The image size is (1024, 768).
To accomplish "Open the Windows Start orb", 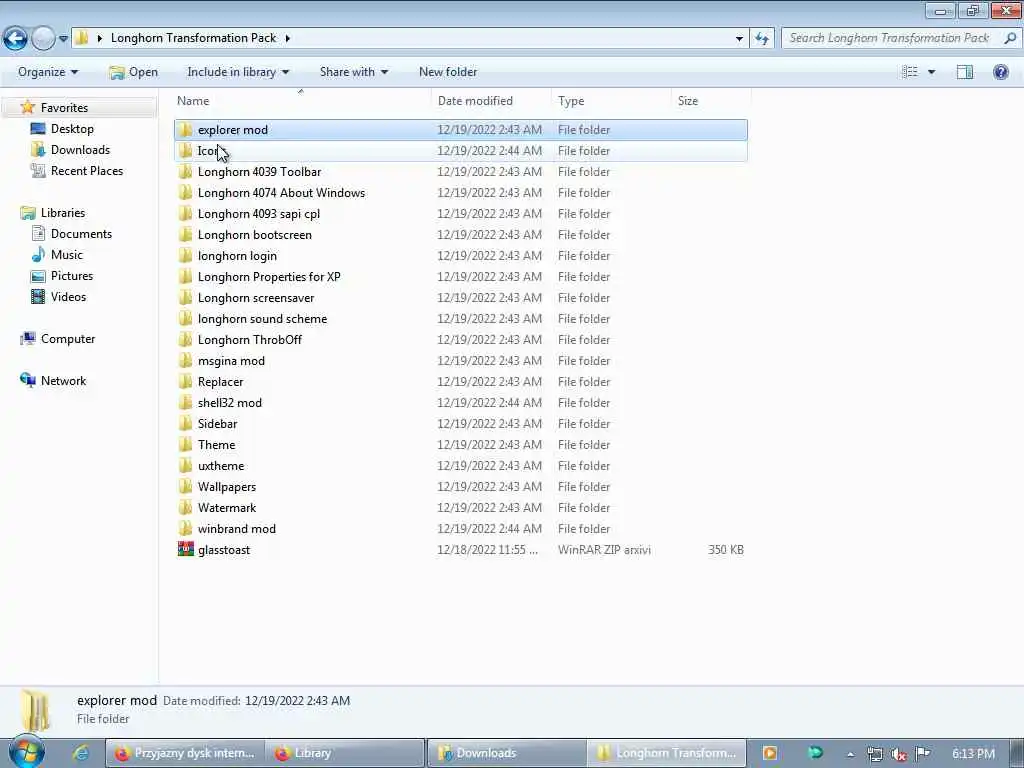I will click(26, 752).
